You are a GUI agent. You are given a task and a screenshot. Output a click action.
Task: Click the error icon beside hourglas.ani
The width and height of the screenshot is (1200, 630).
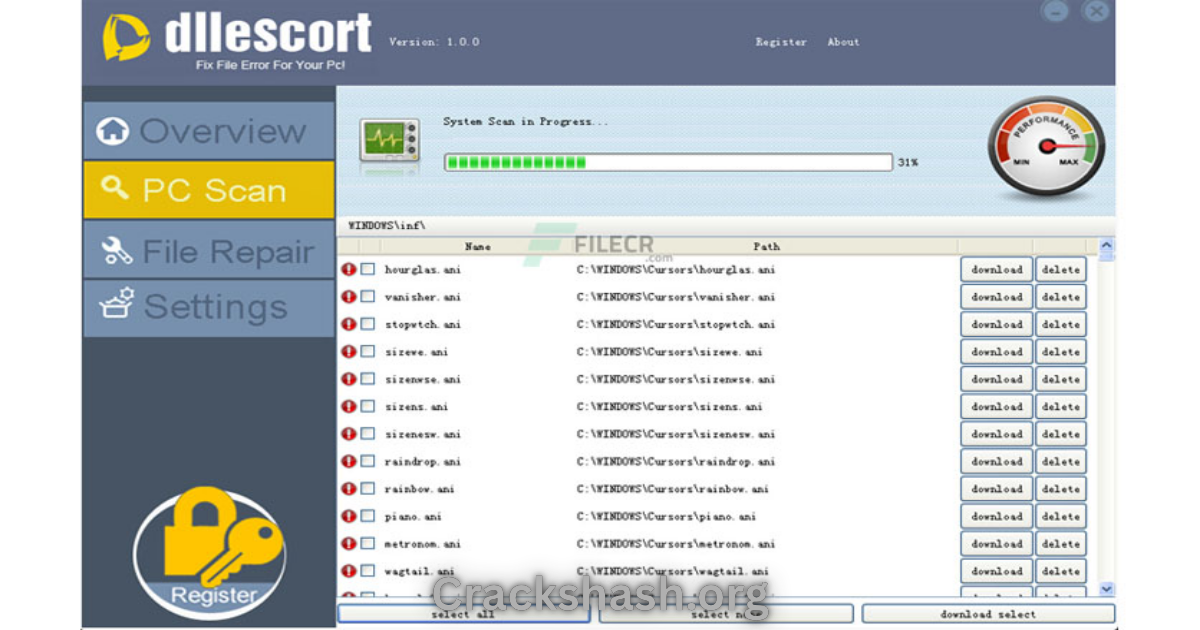tap(348, 269)
